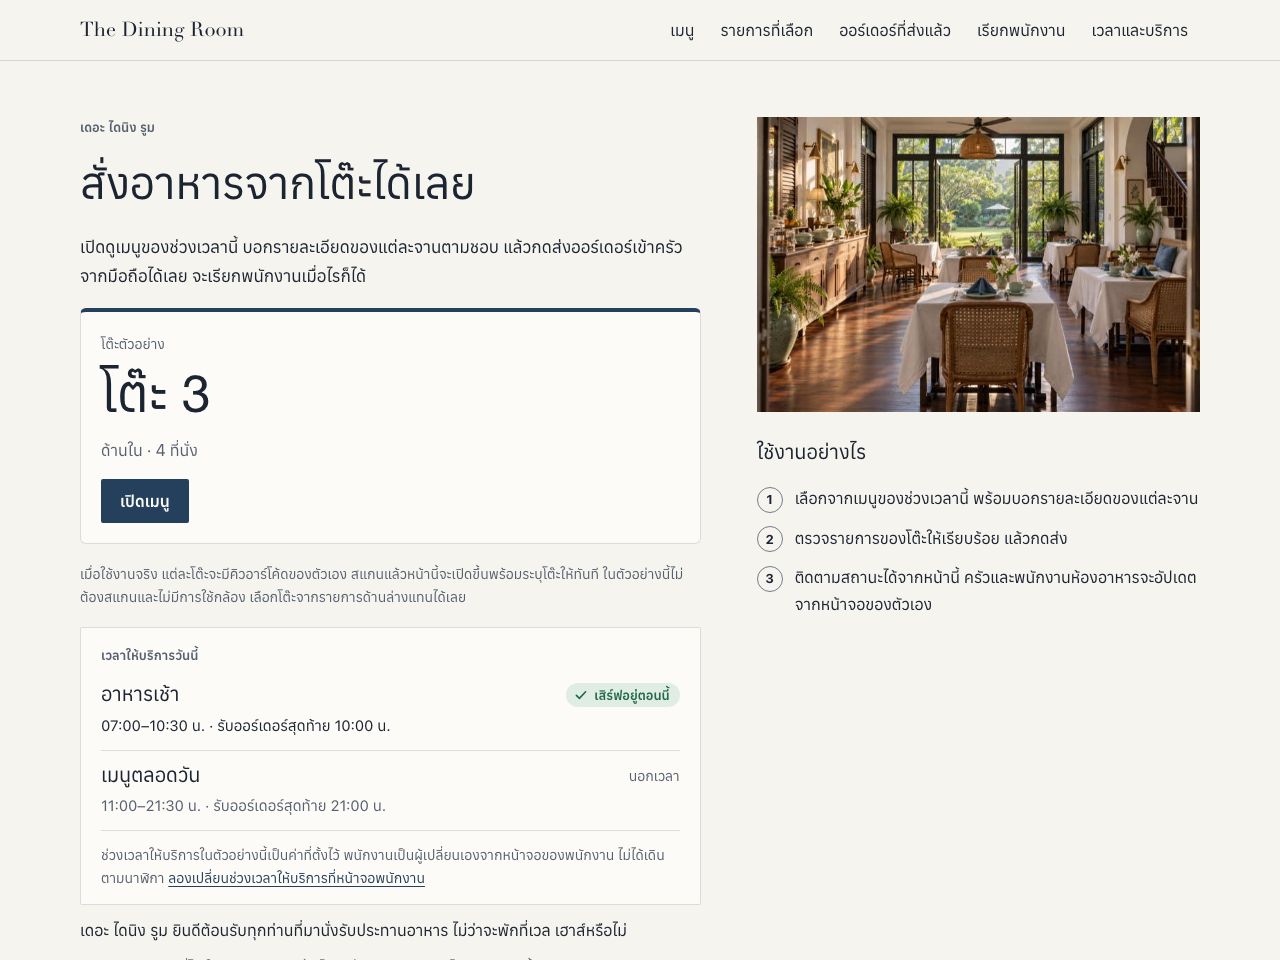Click step 3 circle icon

pos(769,578)
